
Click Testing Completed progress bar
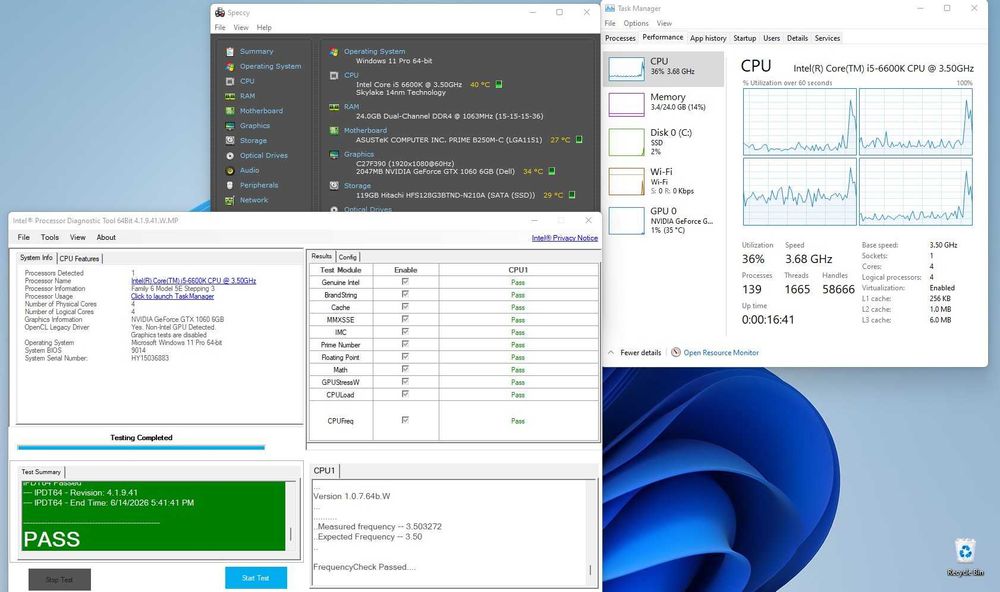tap(141, 448)
